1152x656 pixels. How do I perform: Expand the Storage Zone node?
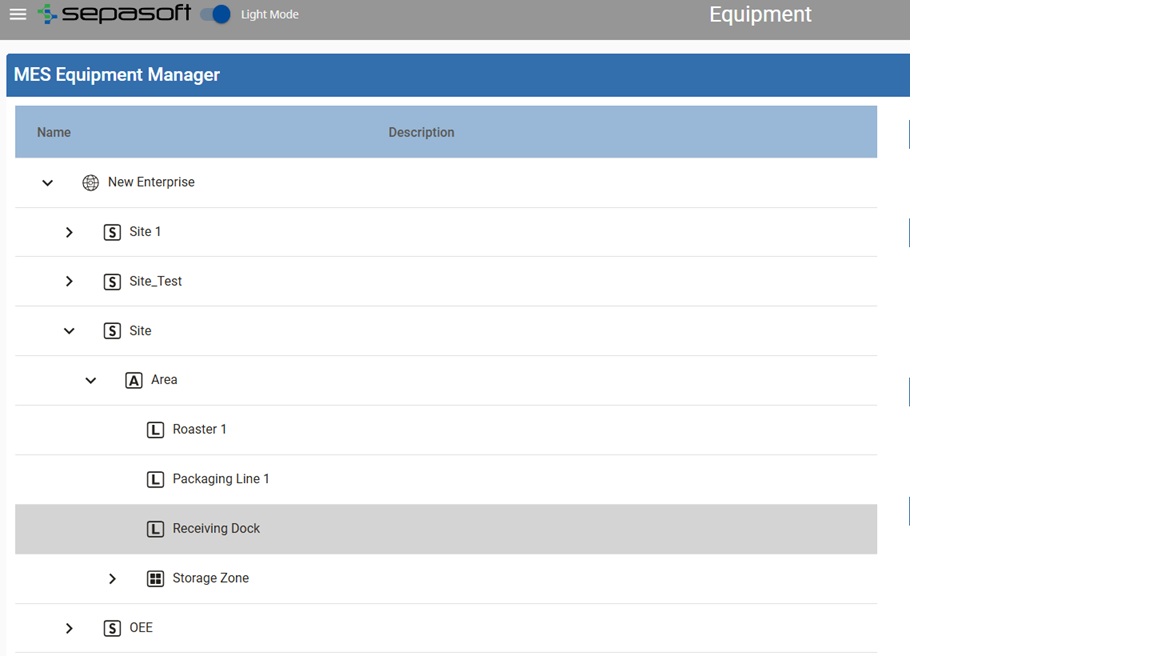click(112, 578)
